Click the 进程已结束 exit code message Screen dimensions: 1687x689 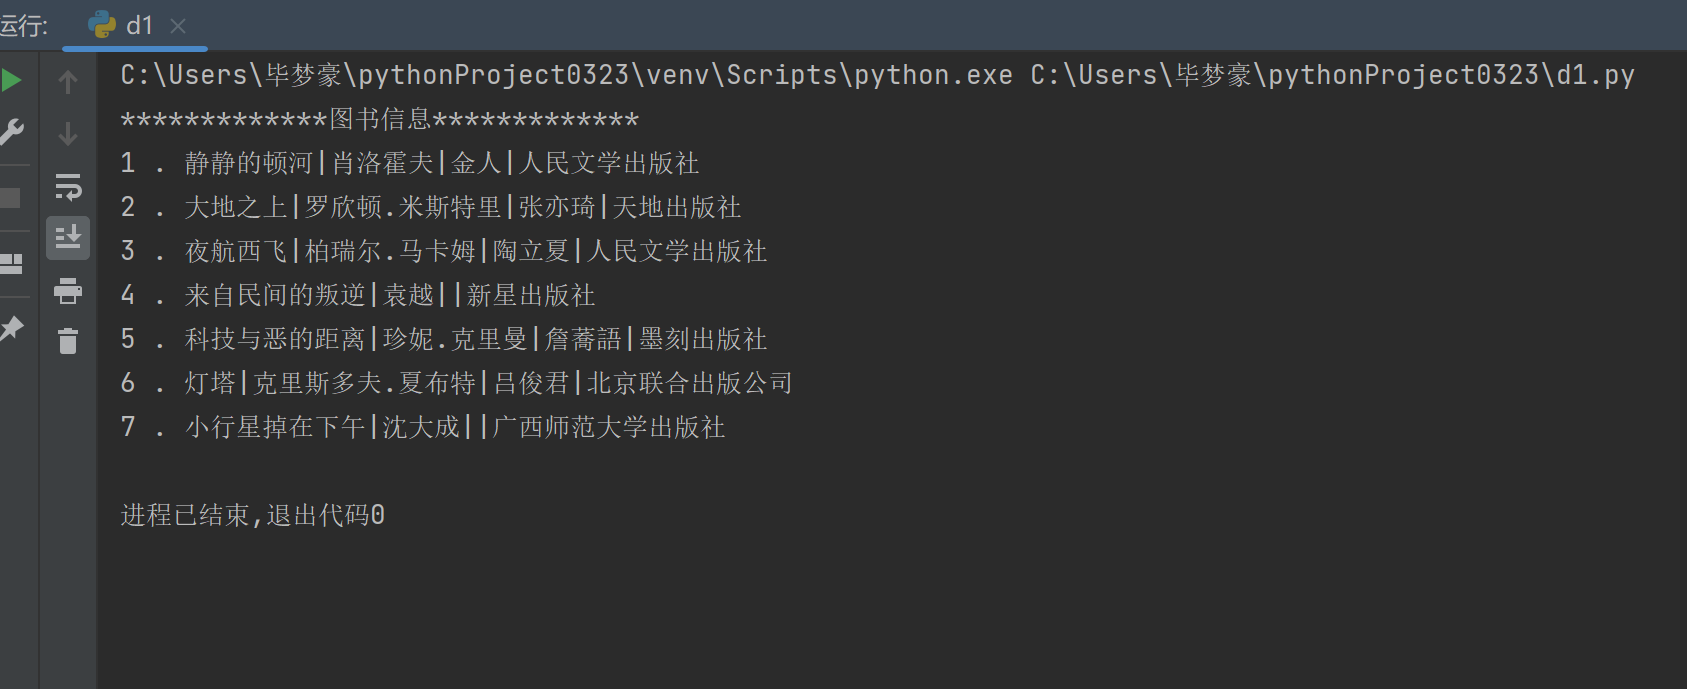(253, 515)
